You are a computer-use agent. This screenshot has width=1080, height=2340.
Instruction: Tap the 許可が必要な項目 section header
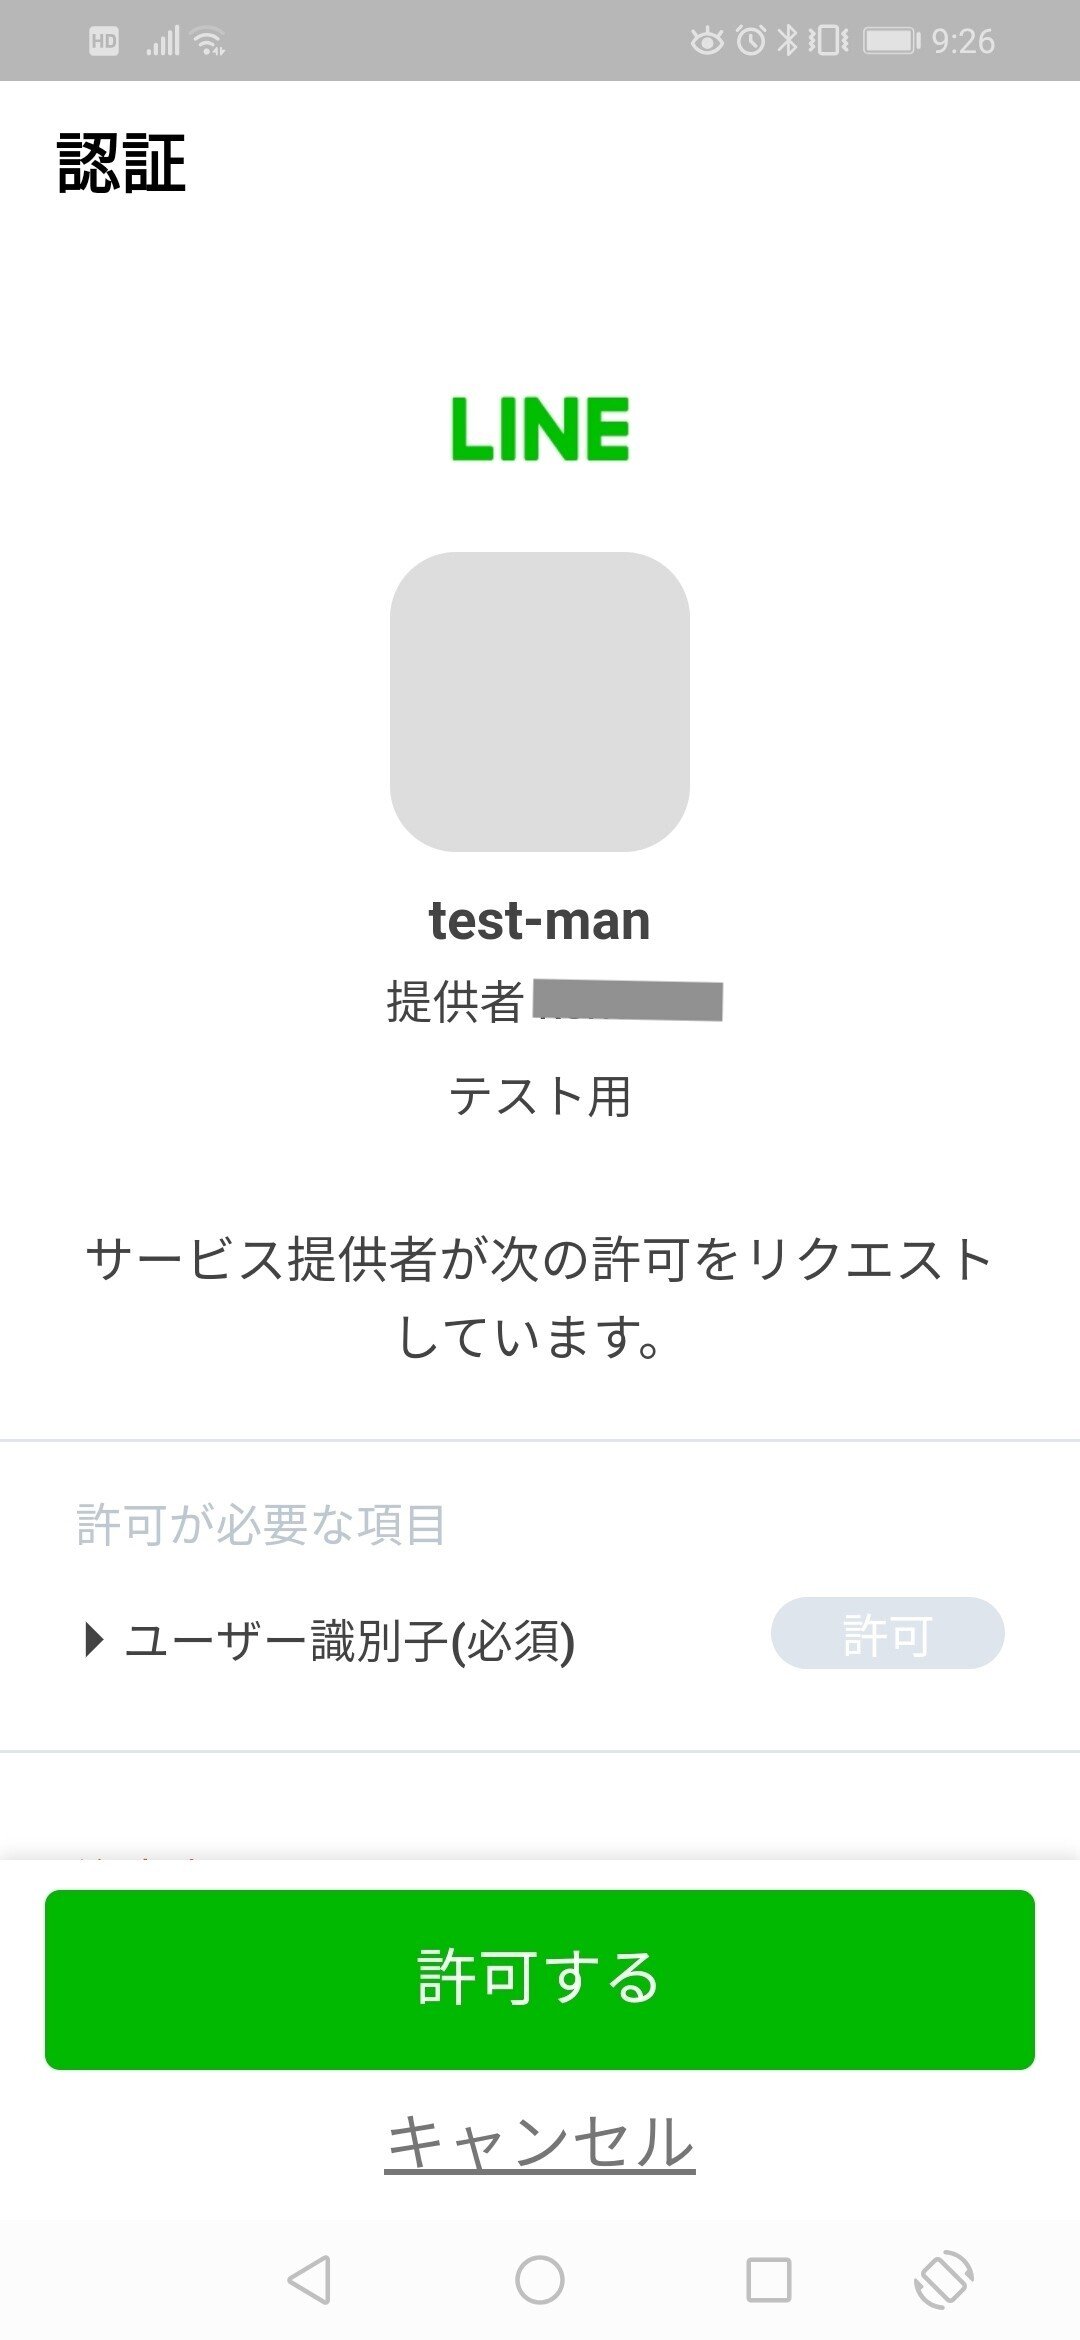261,1525
